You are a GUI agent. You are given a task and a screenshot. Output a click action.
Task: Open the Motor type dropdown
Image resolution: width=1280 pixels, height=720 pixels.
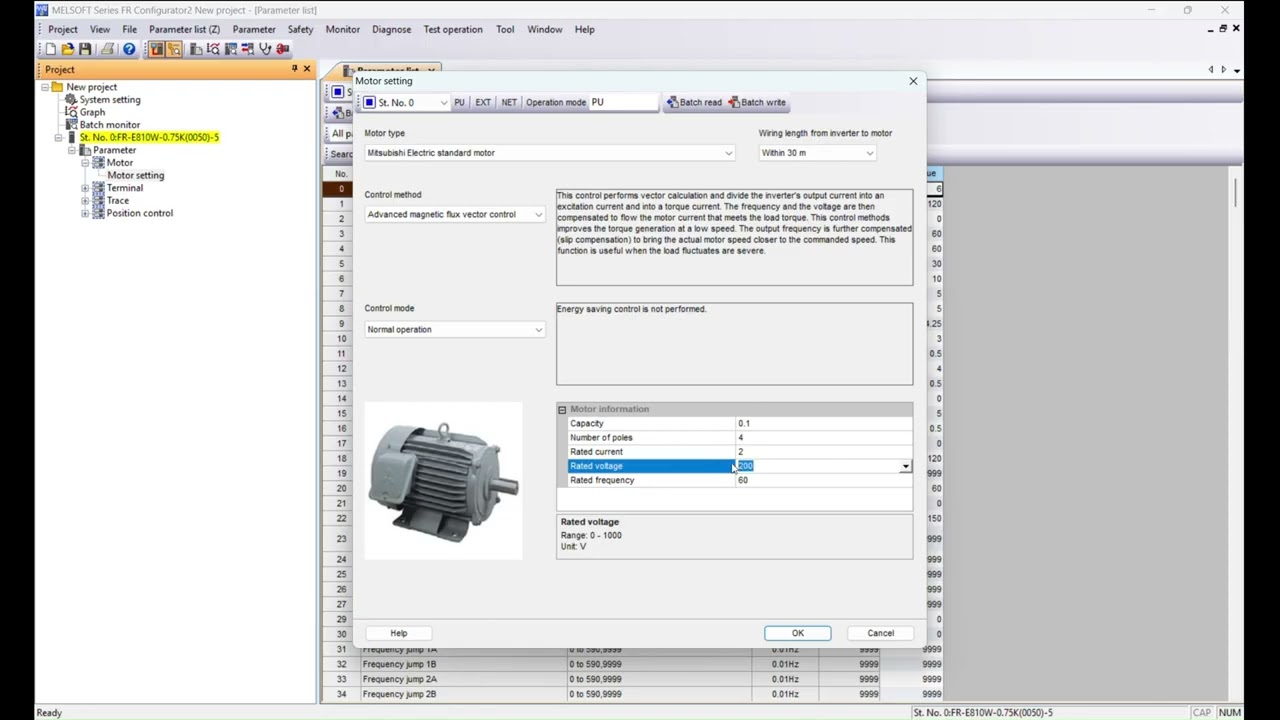tap(728, 153)
